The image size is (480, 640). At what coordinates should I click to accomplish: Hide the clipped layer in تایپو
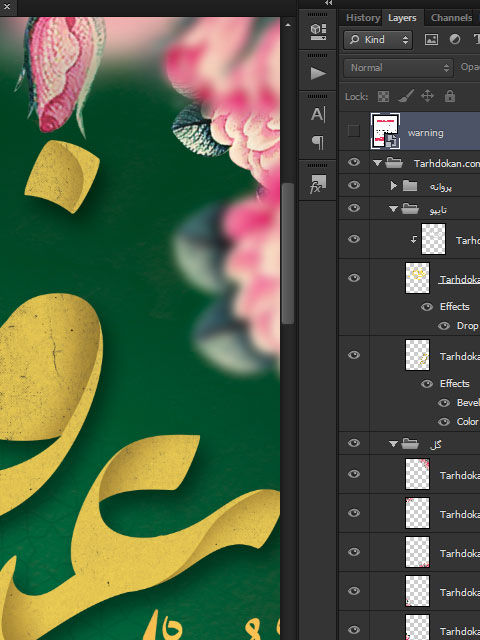point(354,239)
